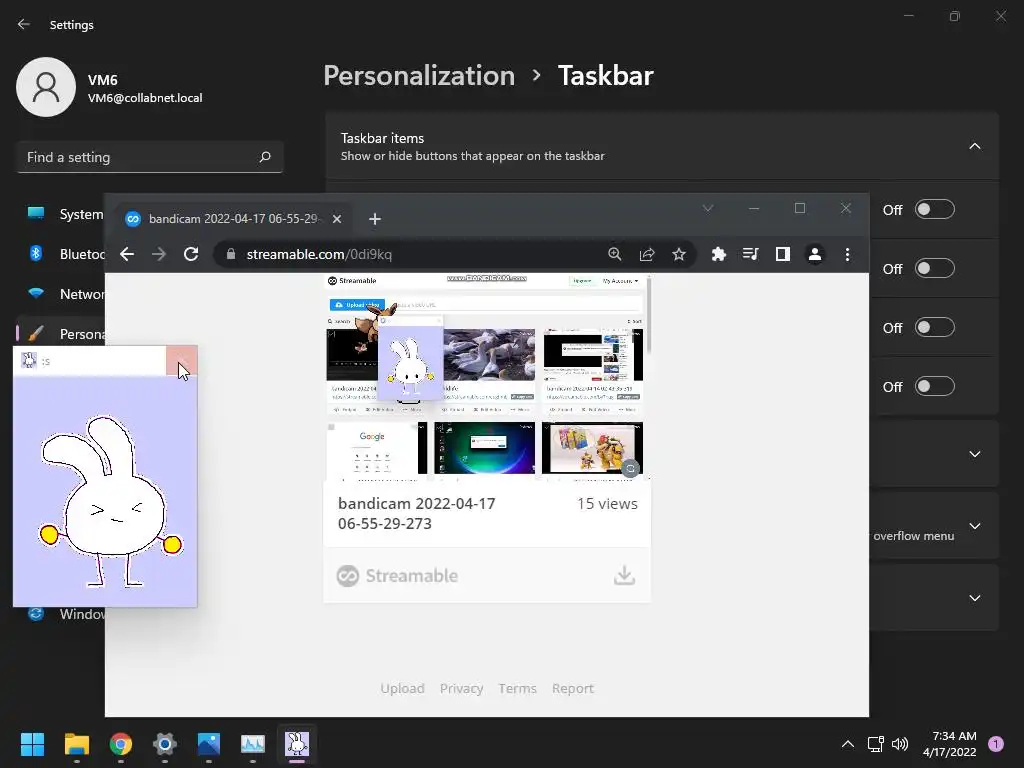
Task: Close the bandicam Chrome tab
Action: tap(337, 219)
